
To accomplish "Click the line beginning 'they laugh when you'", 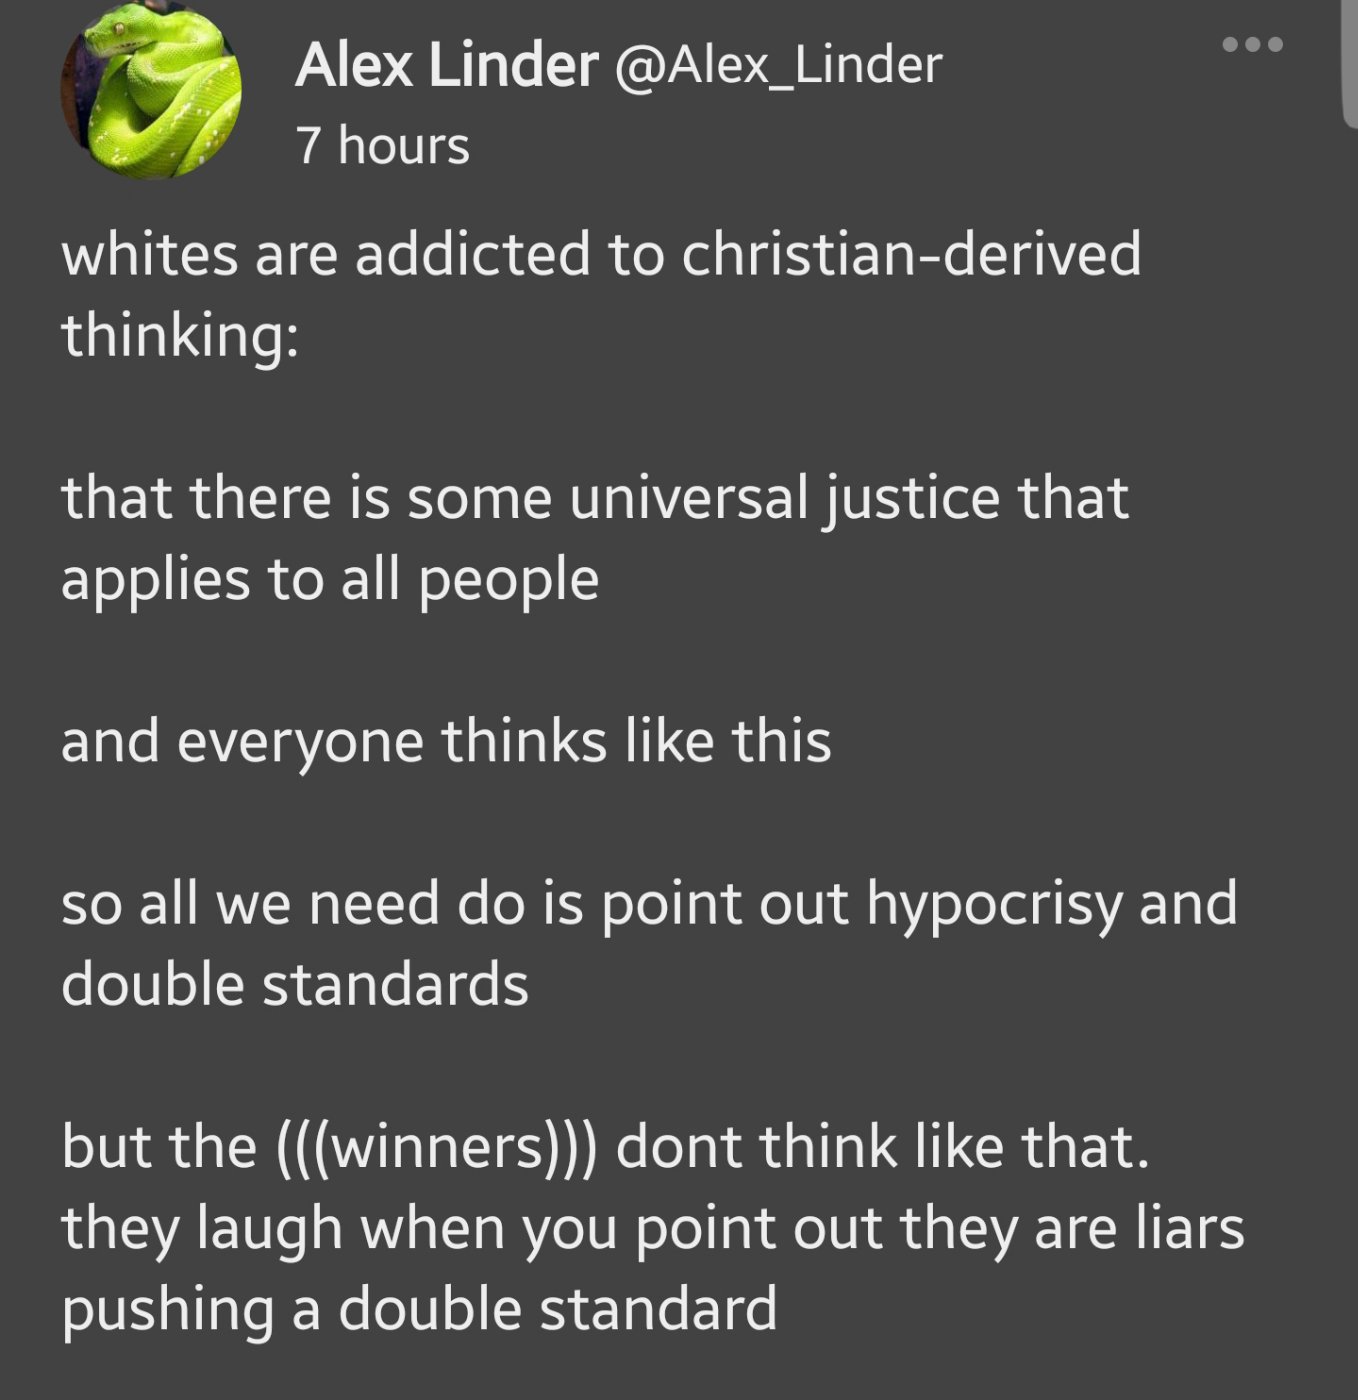I will (x=653, y=1229).
